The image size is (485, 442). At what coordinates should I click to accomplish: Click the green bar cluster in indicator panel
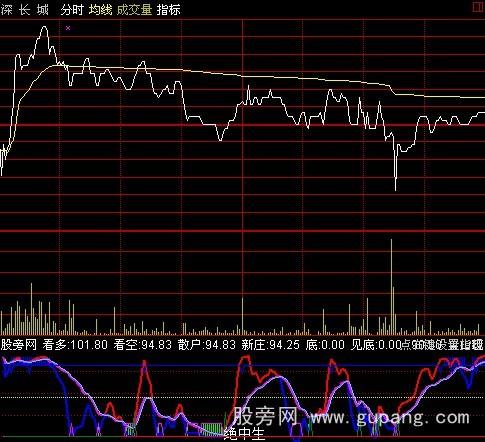(211, 428)
